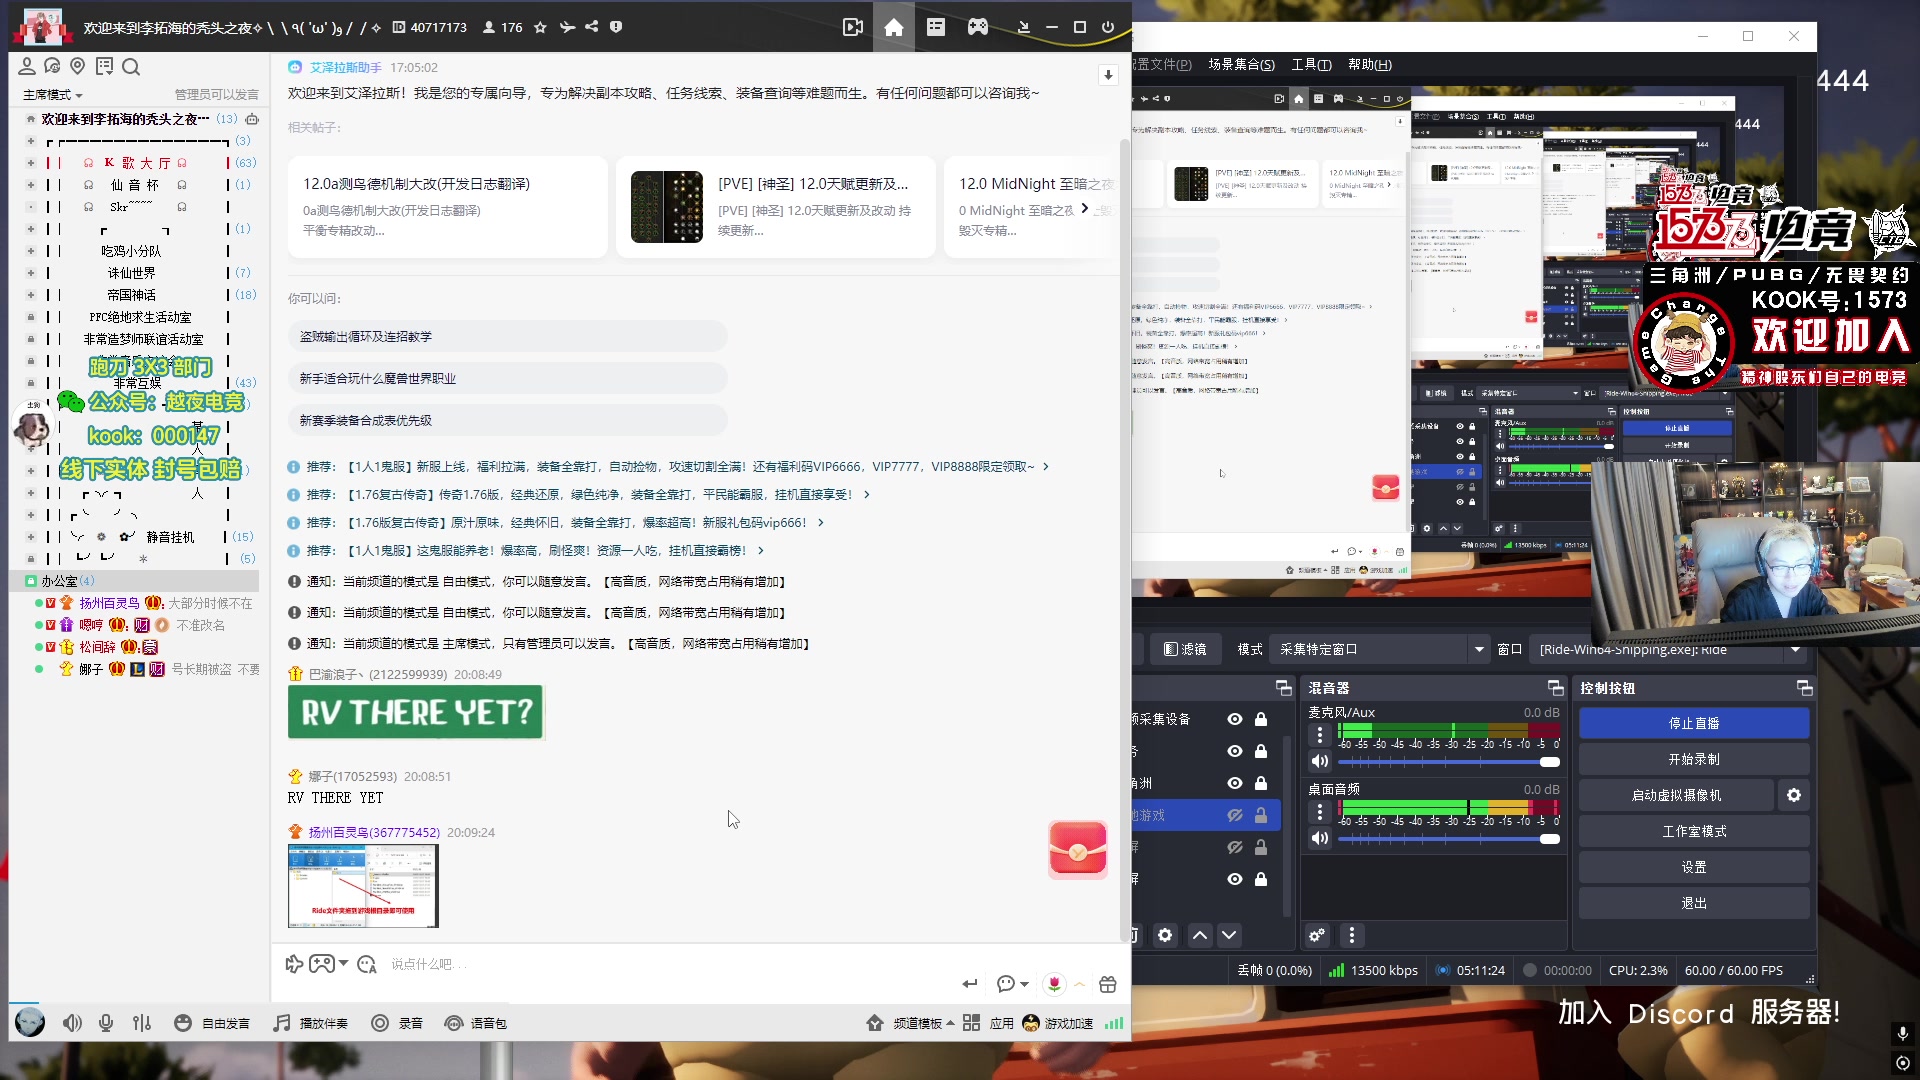The height and width of the screenshot is (1080, 1920).
Task: Click the gift box icon near chat input
Action: tap(1107, 984)
